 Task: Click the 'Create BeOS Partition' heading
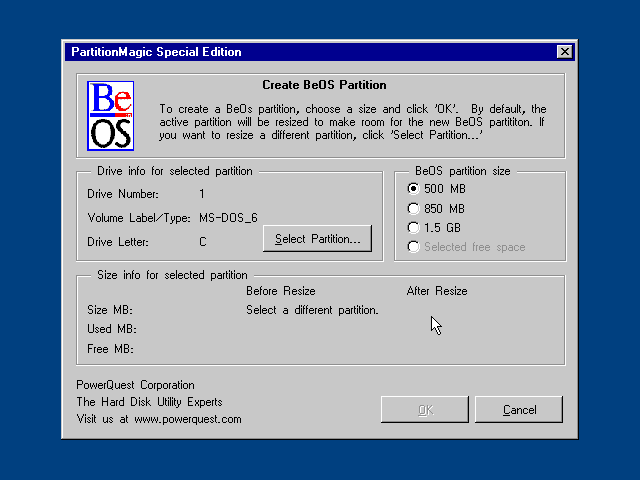(x=324, y=85)
